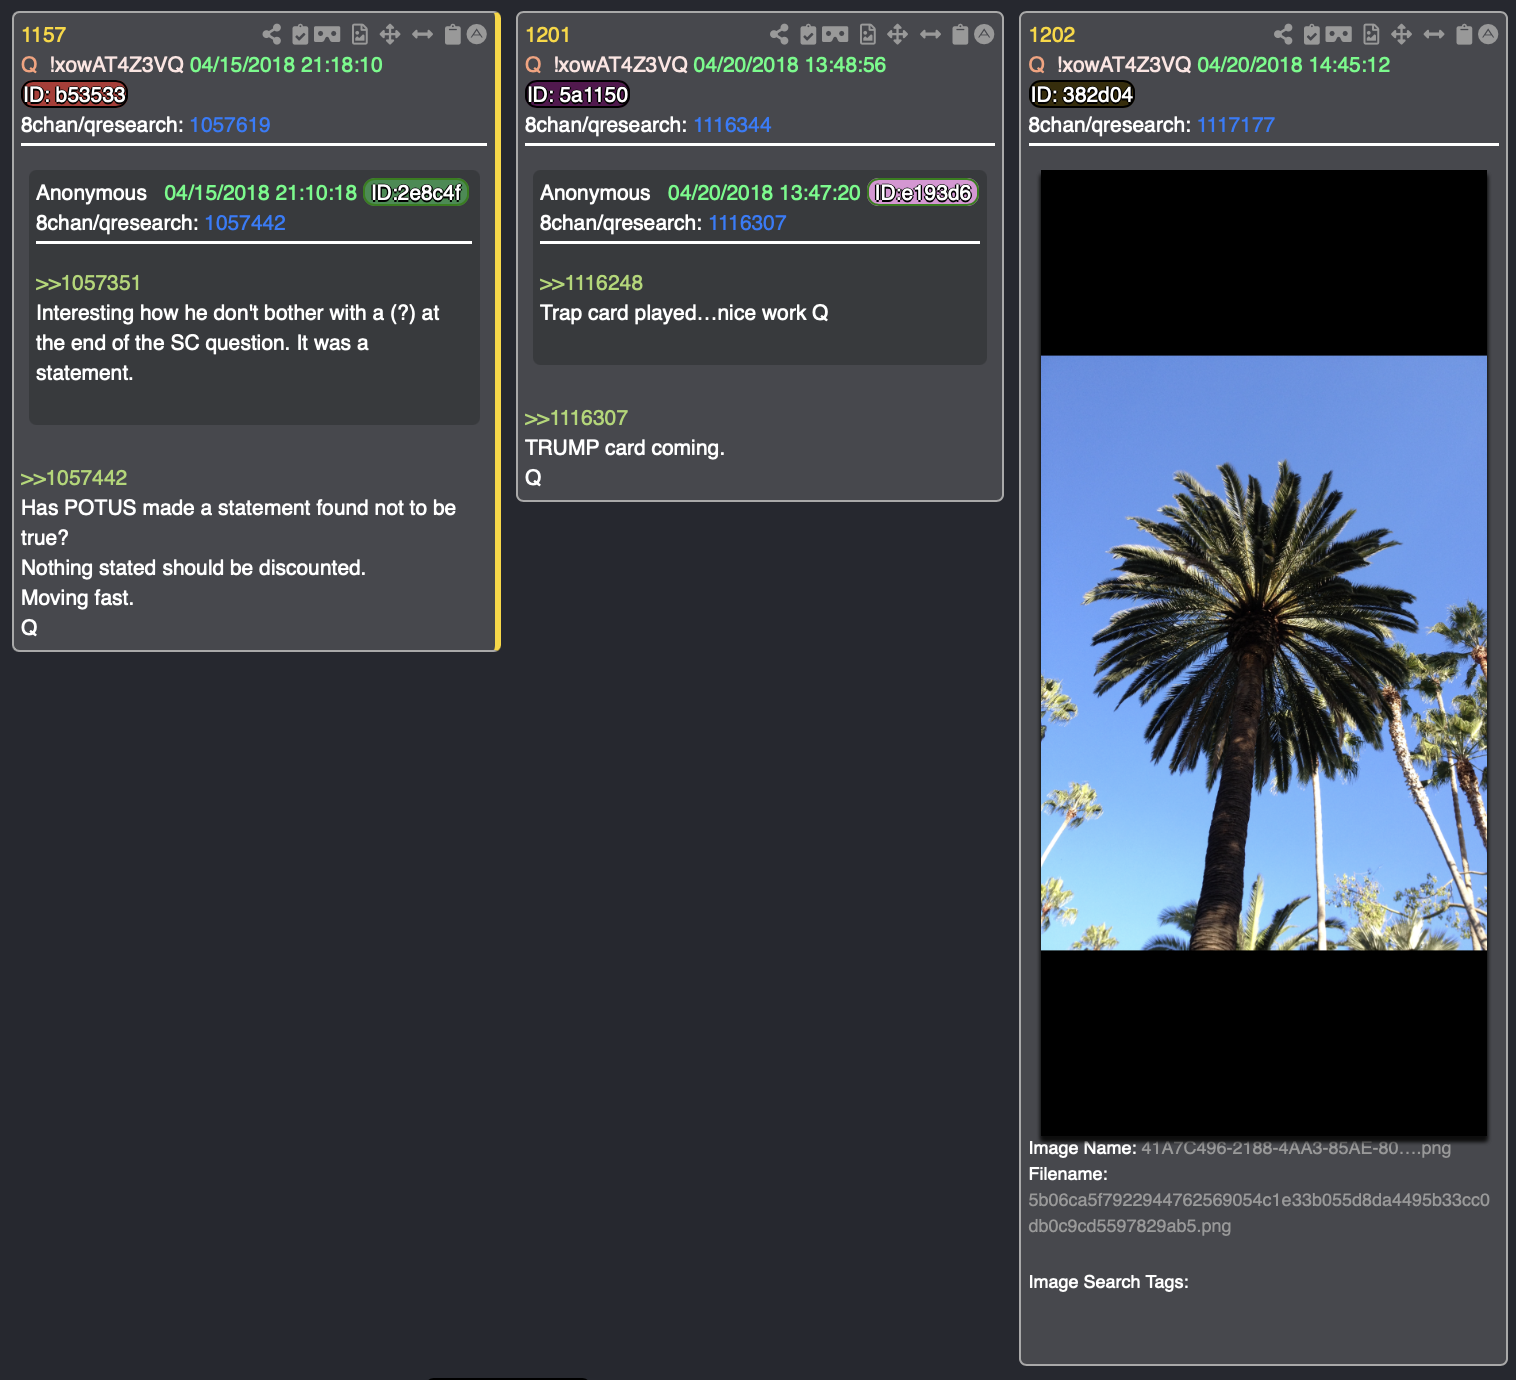The height and width of the screenshot is (1380, 1516).
Task: Click the four-way move icon on post 1157
Action: [390, 35]
